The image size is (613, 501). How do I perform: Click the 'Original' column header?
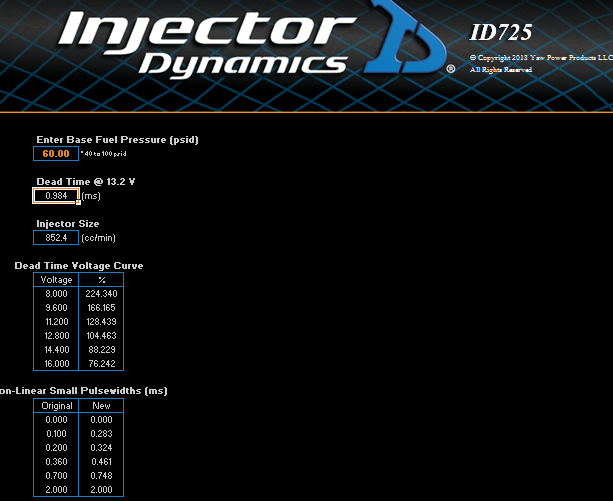click(56, 406)
